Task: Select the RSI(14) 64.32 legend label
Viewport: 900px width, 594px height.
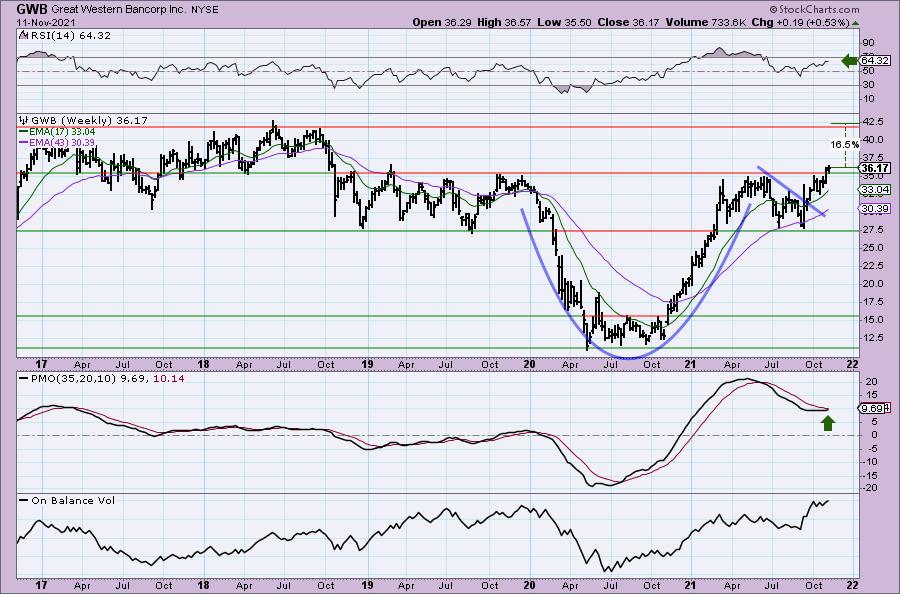Action: pos(70,36)
